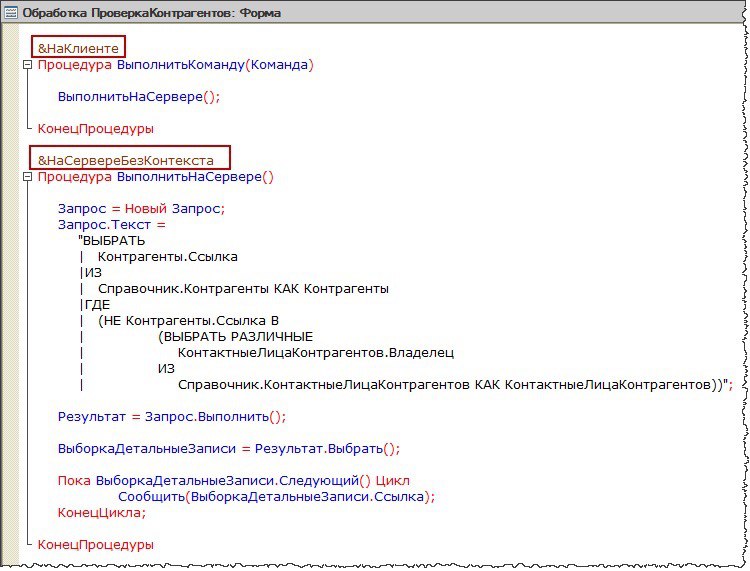Click the first КонецПроцедуры keyword
The image size is (750, 571).
click(x=96, y=129)
